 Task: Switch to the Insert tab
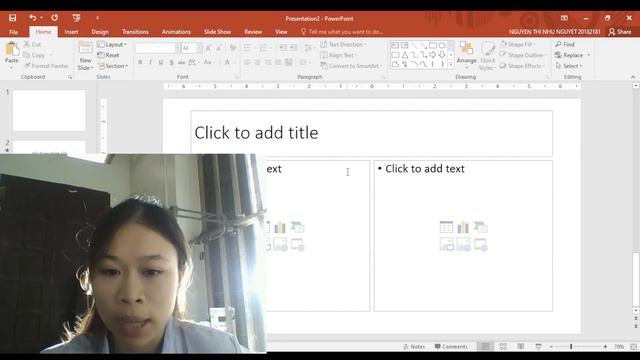coord(71,32)
